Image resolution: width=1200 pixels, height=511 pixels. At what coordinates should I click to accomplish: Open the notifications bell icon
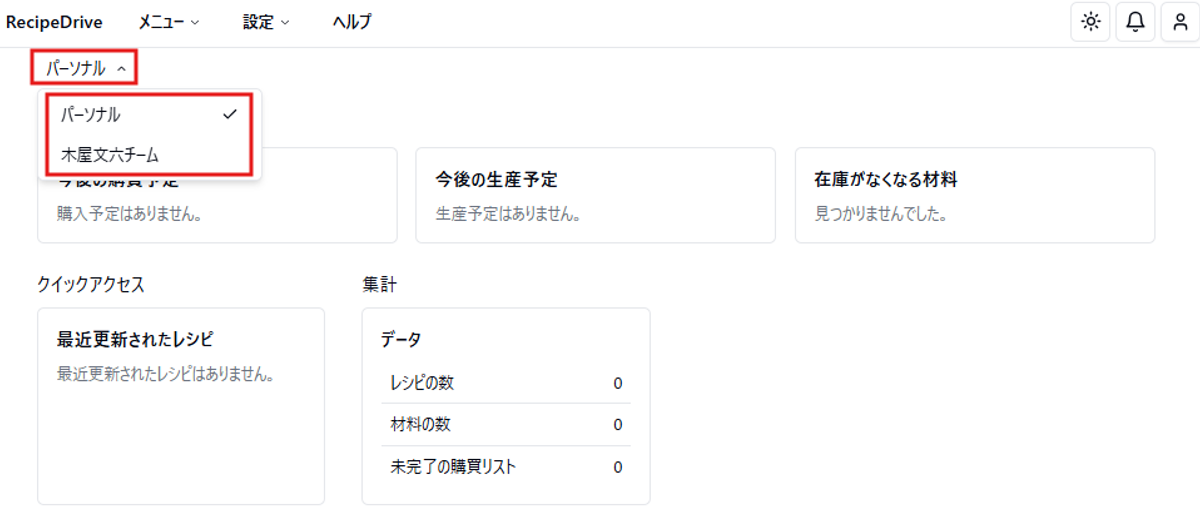tap(1135, 22)
